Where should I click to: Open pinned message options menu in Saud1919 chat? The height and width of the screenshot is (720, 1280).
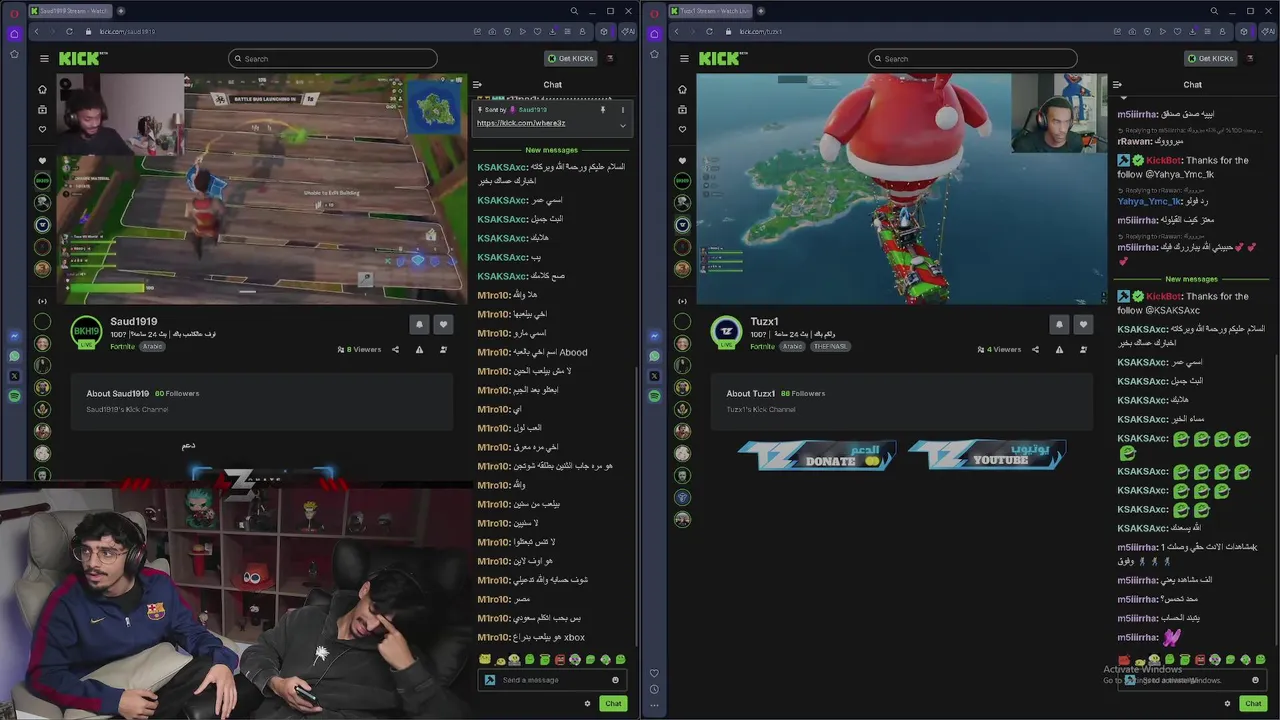pyautogui.click(x=622, y=109)
